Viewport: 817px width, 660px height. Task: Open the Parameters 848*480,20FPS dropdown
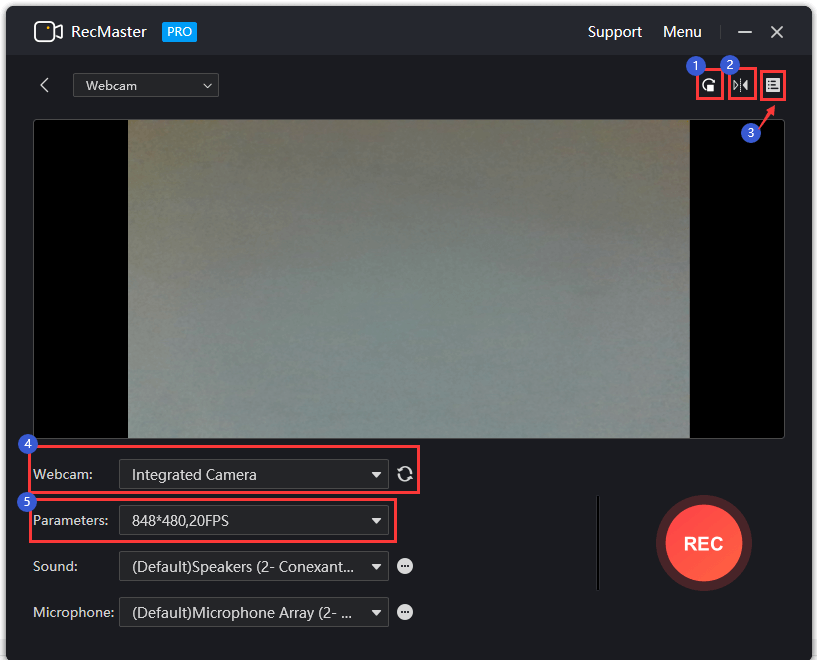point(254,520)
